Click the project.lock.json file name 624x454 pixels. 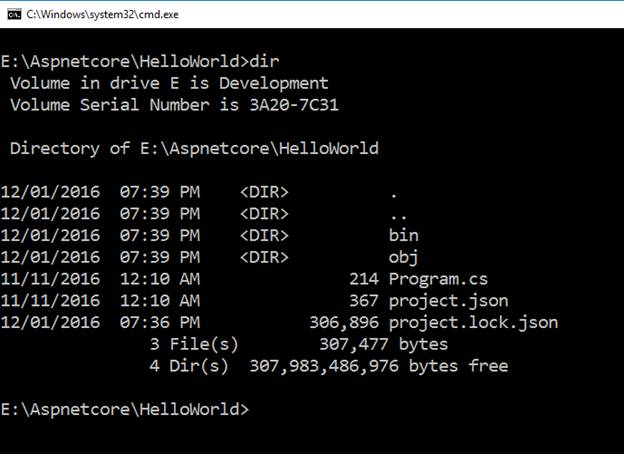473,322
